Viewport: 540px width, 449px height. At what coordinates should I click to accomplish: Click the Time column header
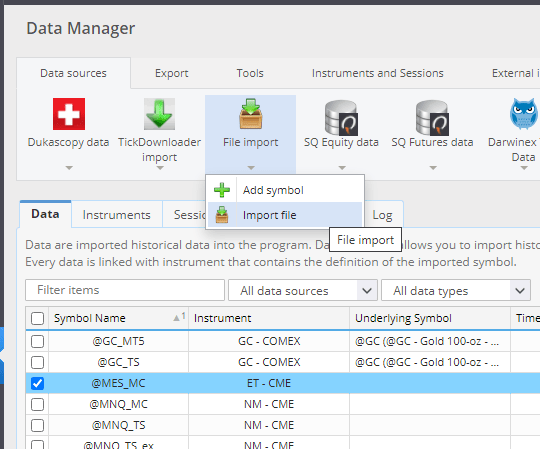tap(526, 318)
